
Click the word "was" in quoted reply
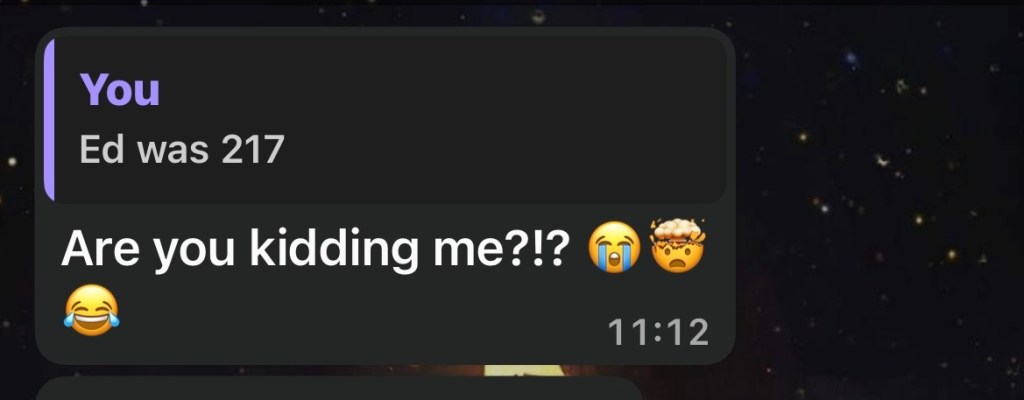point(173,152)
